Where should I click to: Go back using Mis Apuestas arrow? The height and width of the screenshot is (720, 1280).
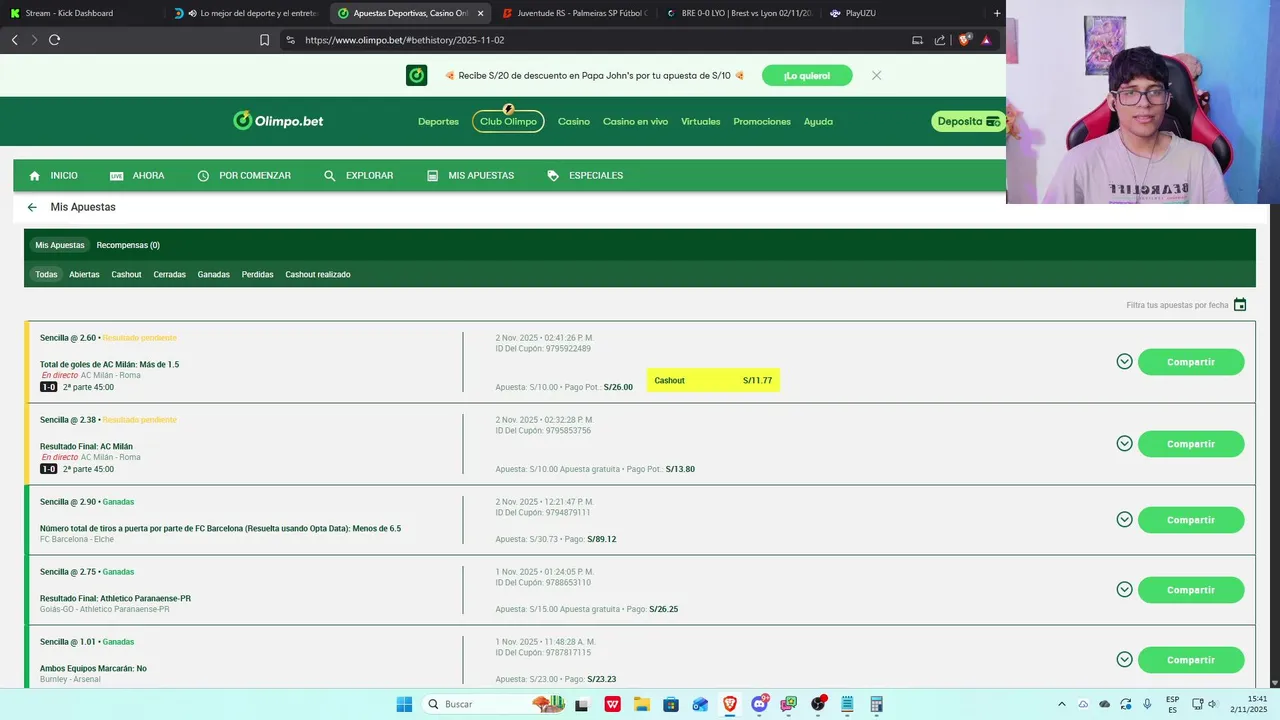click(32, 207)
